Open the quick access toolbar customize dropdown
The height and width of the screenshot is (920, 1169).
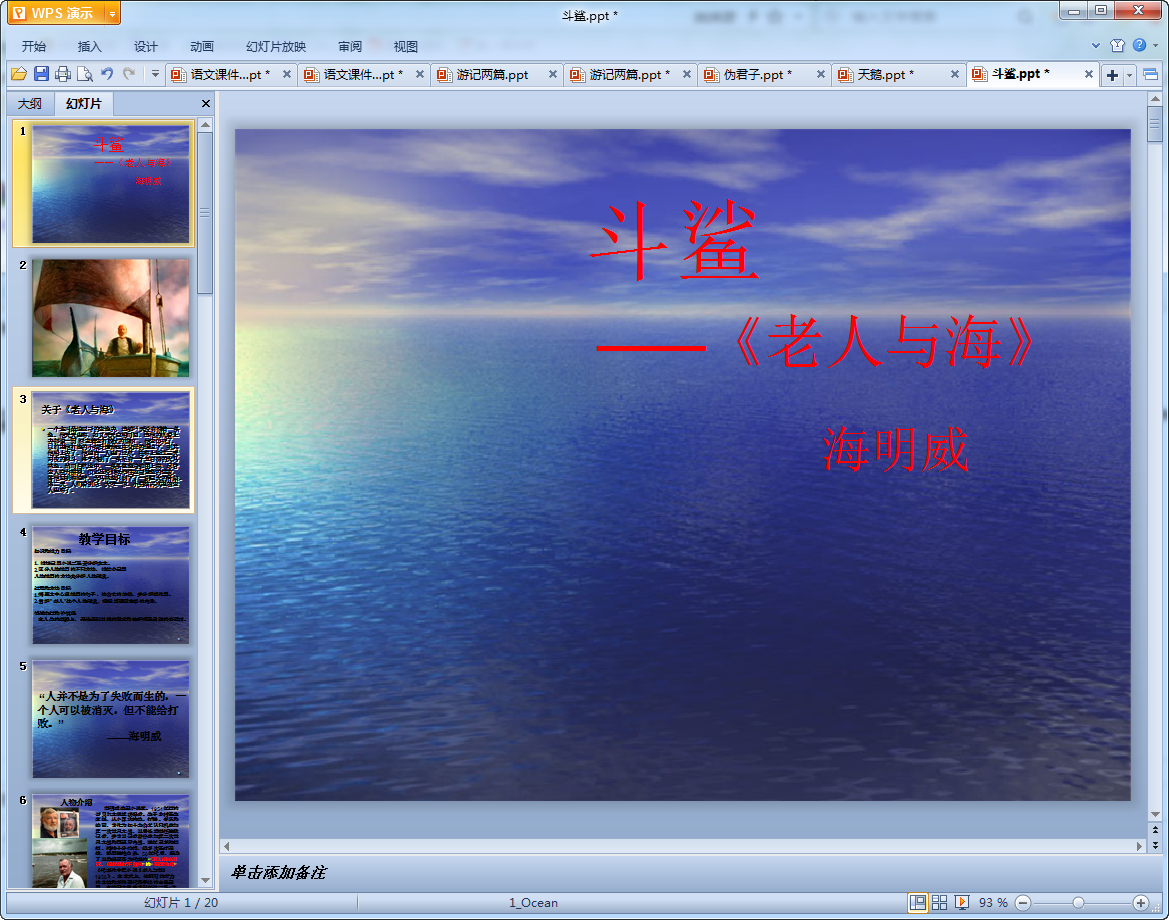[x=155, y=74]
